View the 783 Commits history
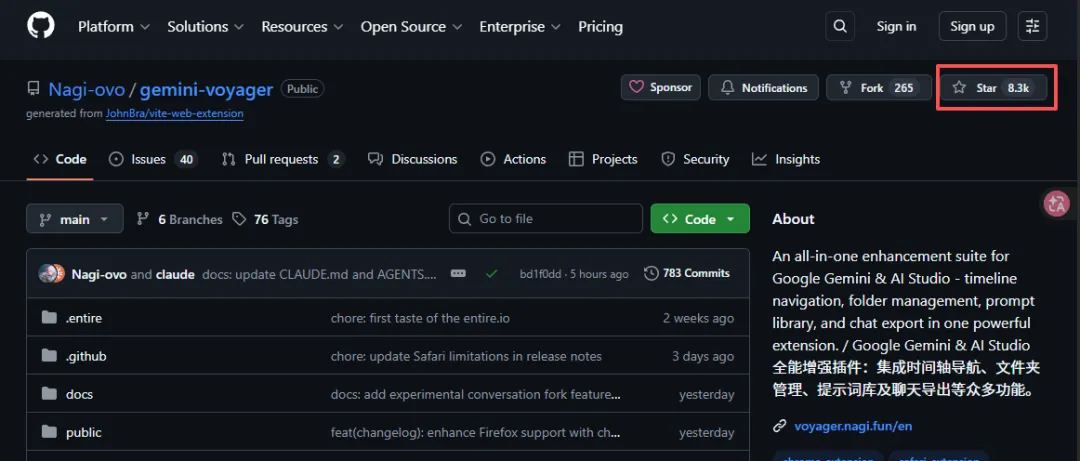The image size is (1080, 461). (x=687, y=273)
